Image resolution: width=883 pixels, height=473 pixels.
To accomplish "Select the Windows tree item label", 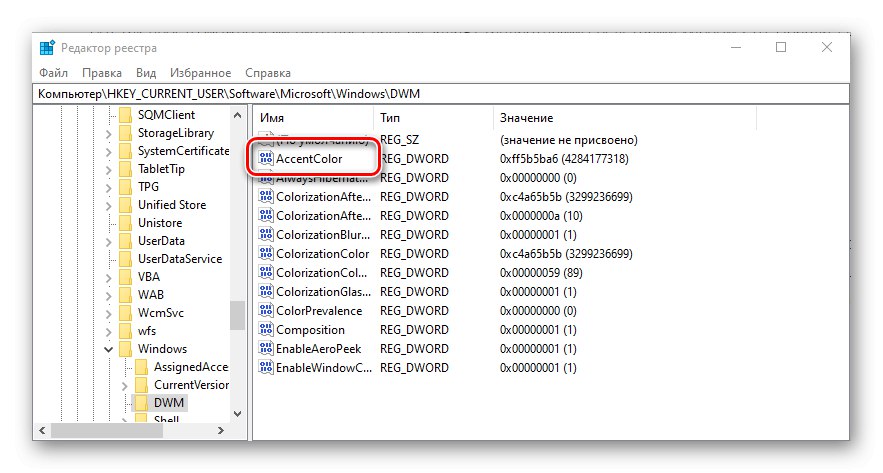I will click(162, 349).
